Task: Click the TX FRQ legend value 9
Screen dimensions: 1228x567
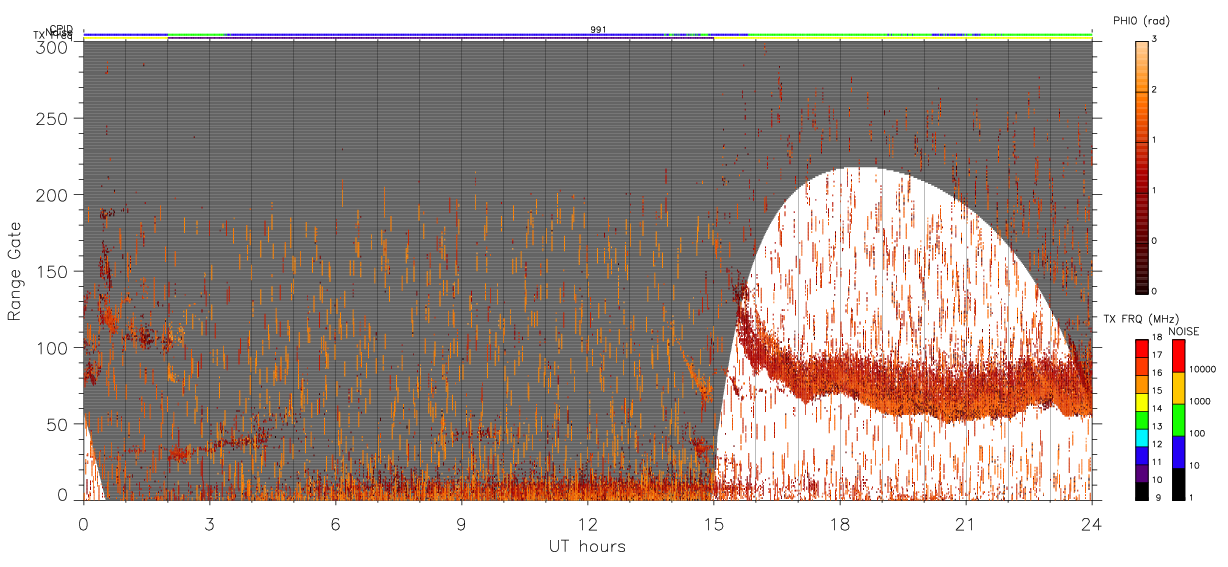Action: point(1156,497)
